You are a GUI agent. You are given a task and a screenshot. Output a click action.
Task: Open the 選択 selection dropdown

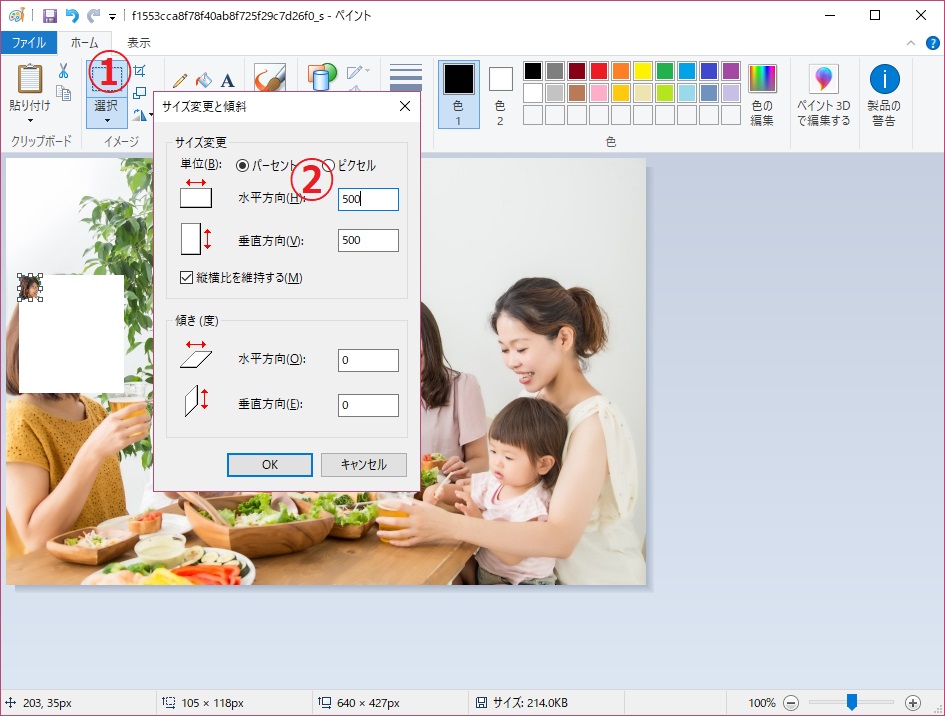click(106, 118)
